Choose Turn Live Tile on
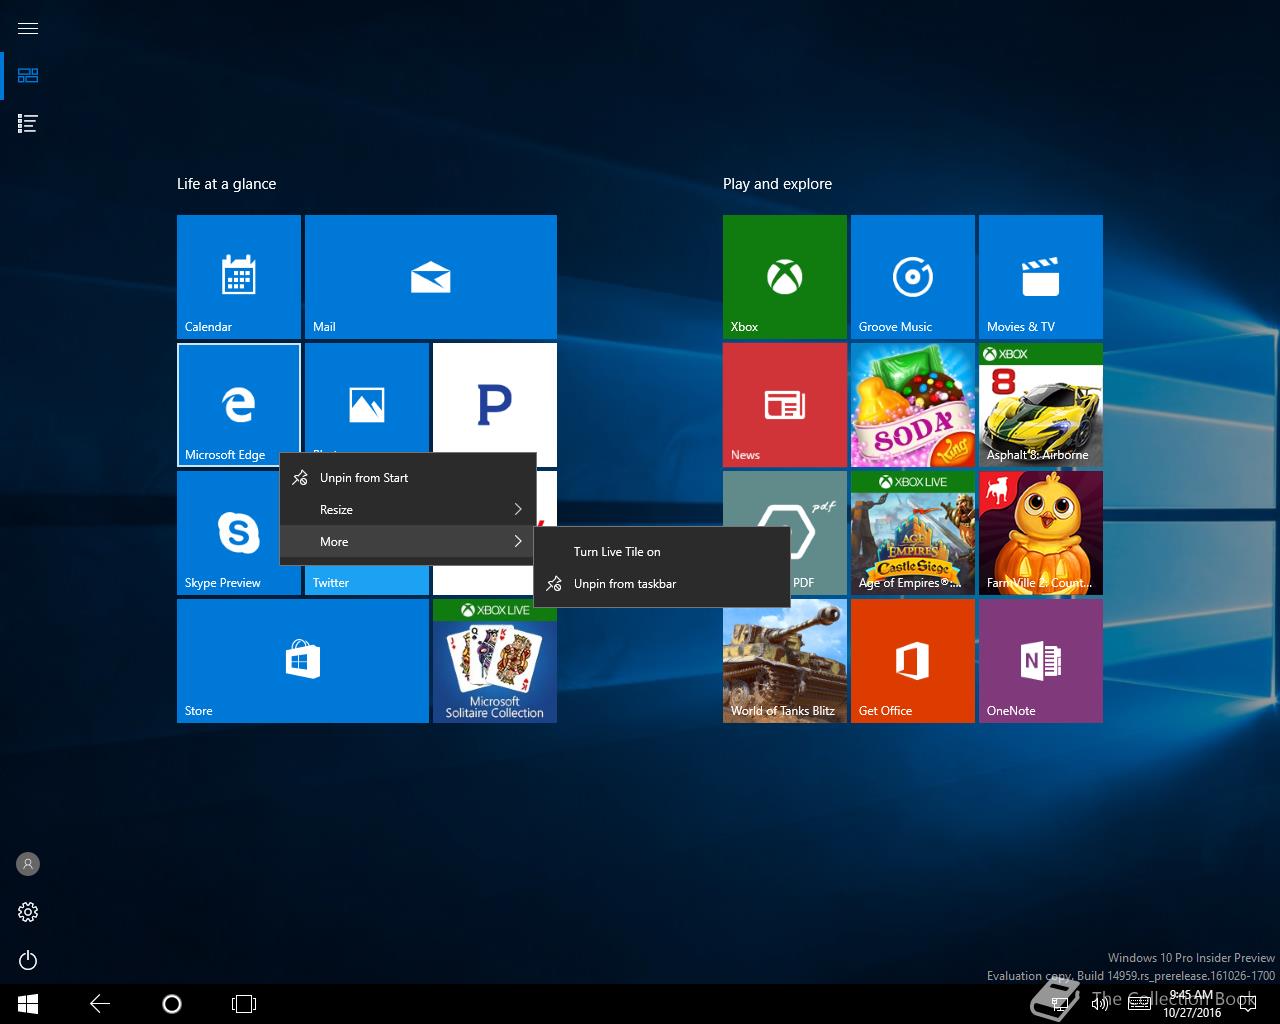The width and height of the screenshot is (1280, 1024). pyautogui.click(x=662, y=552)
